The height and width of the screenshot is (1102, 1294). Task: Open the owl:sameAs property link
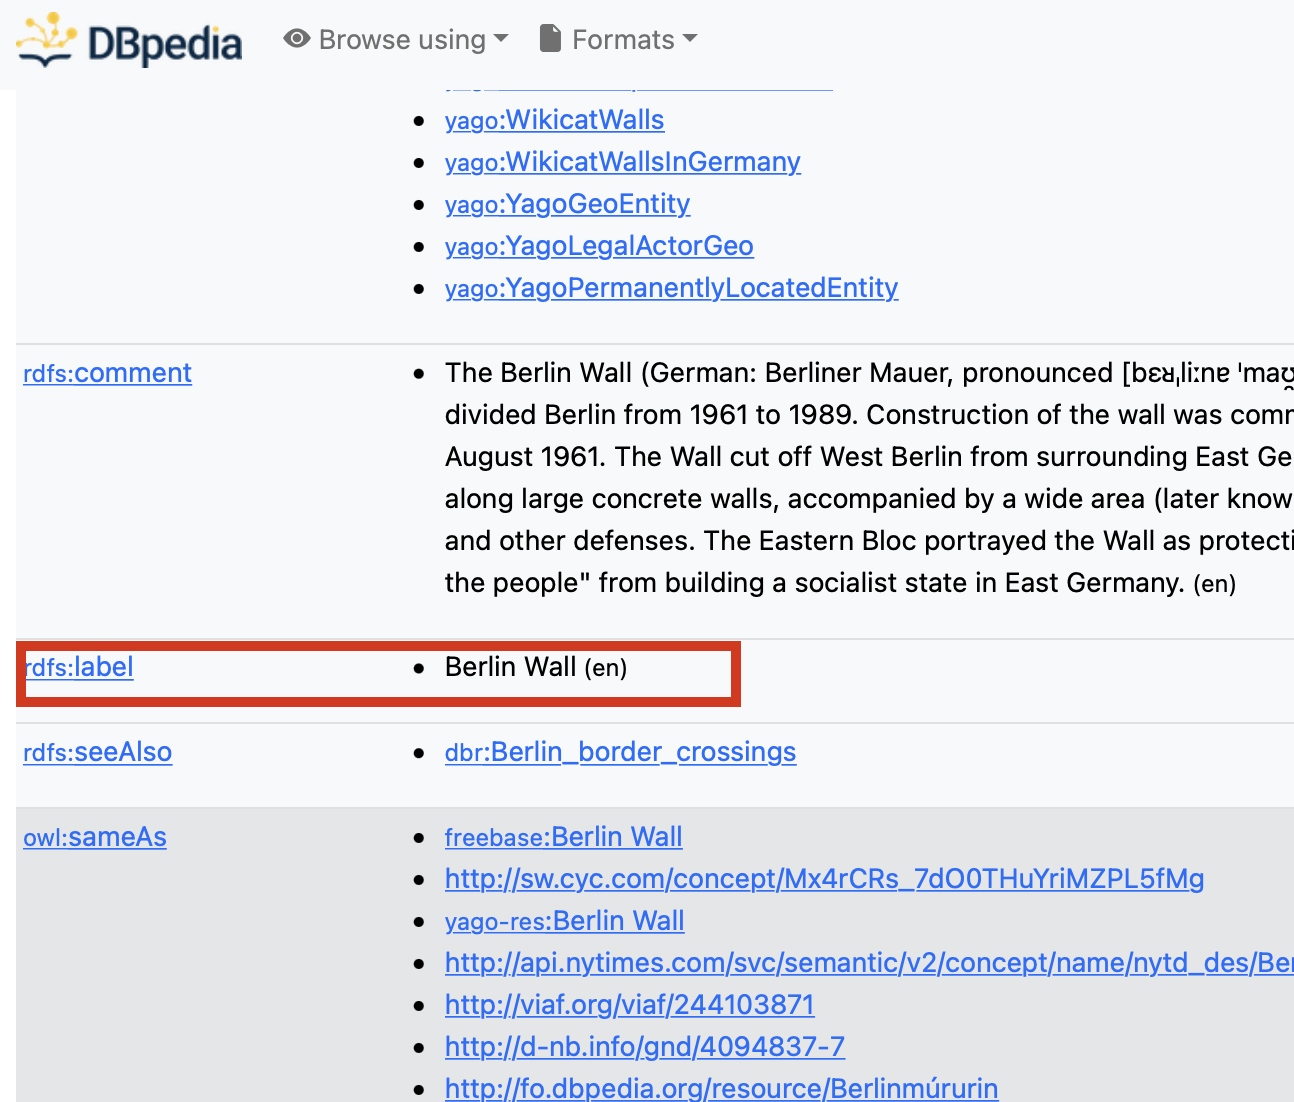coord(95,837)
